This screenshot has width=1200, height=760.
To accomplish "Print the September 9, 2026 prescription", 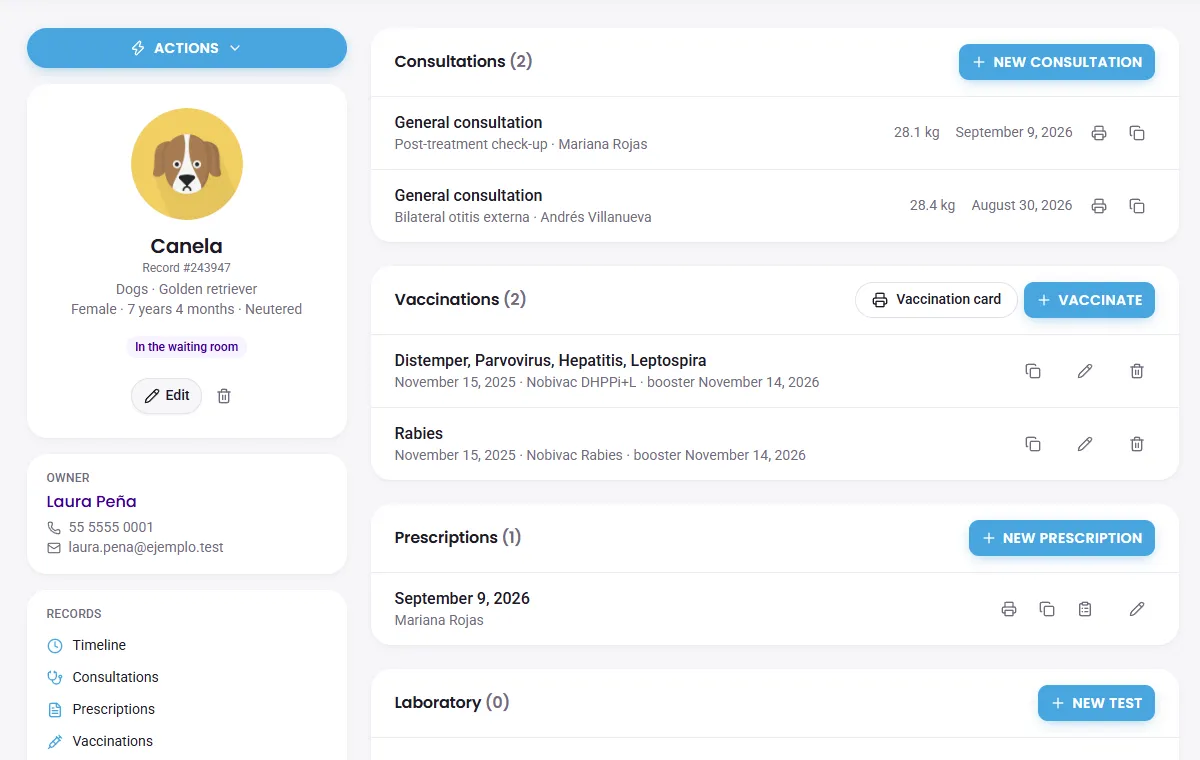I will click(1009, 609).
